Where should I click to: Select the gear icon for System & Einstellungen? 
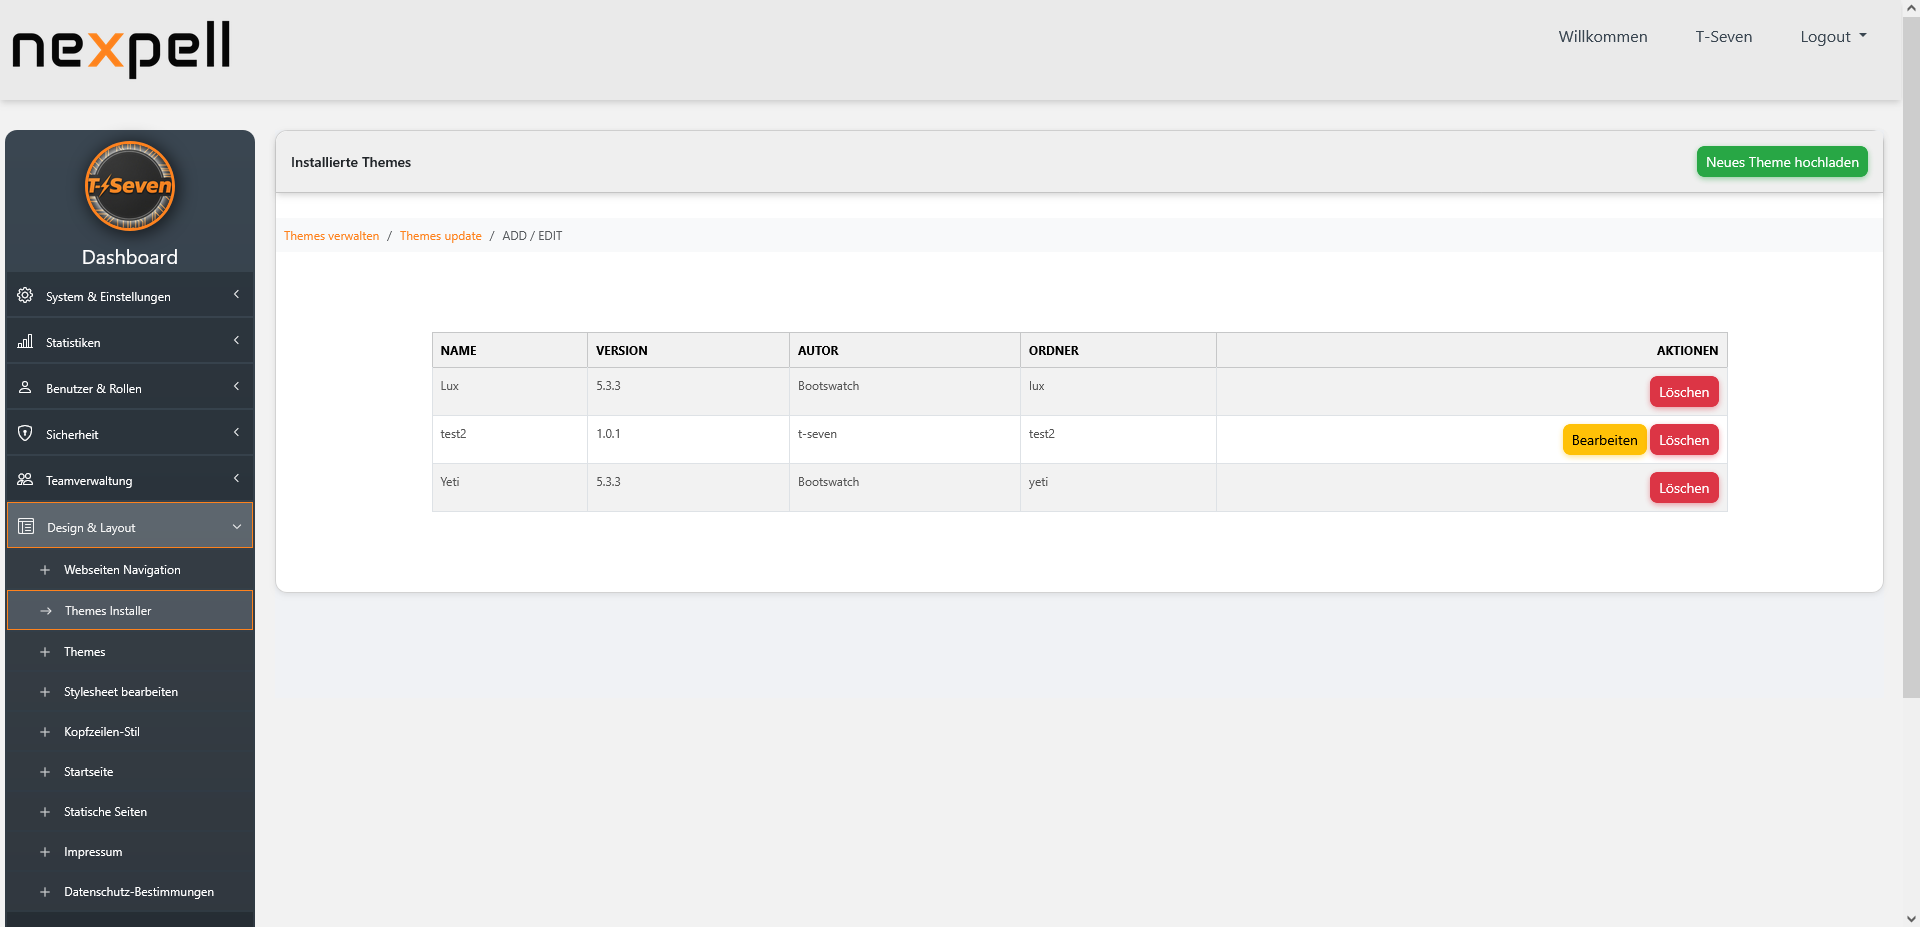[24, 295]
